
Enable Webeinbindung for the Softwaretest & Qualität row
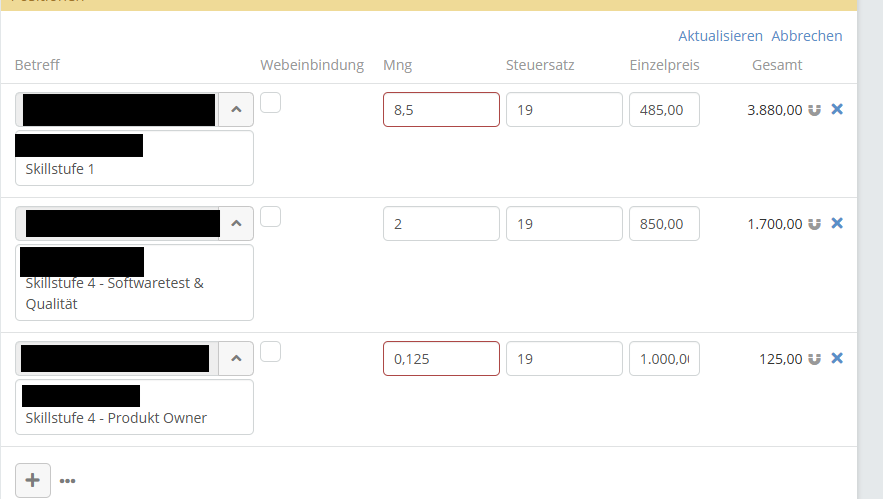[271, 216]
